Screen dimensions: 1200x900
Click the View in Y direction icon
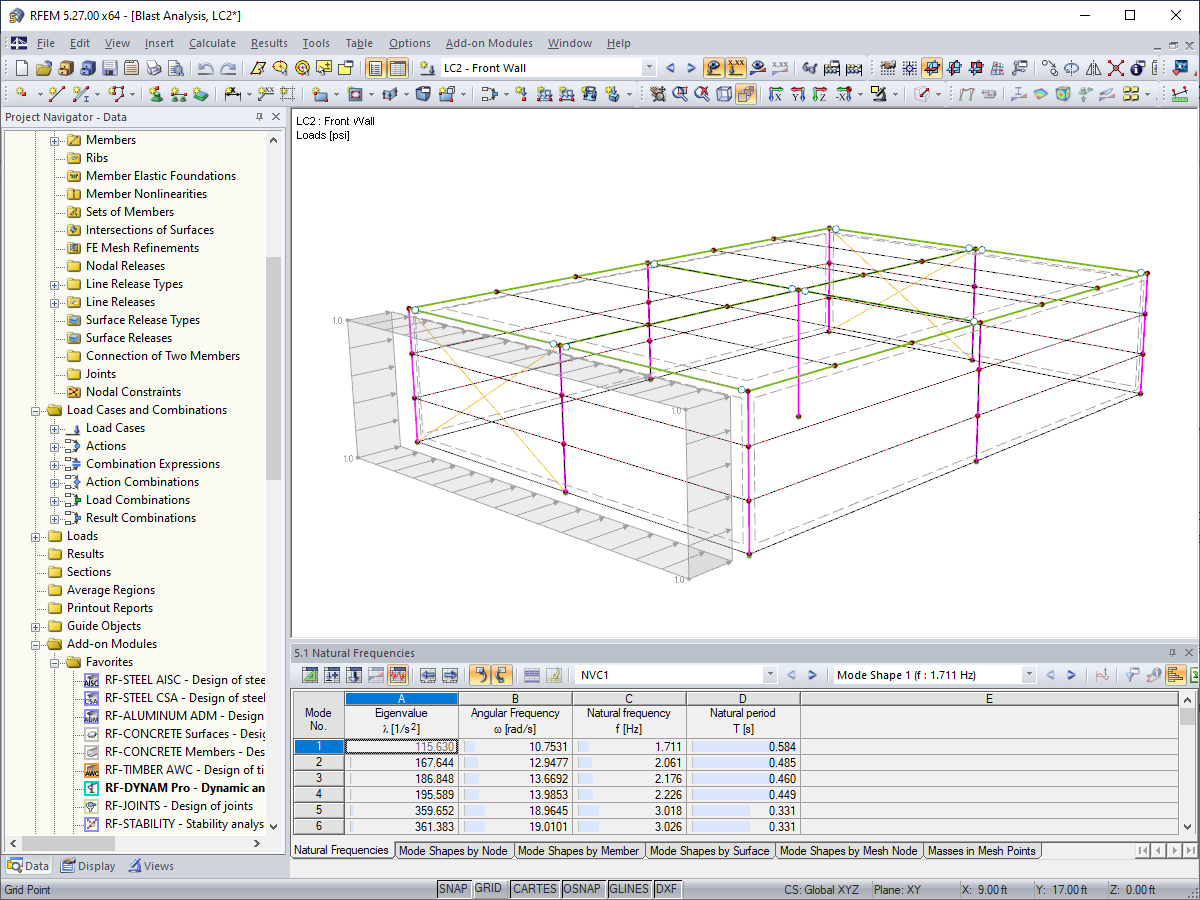click(797, 94)
